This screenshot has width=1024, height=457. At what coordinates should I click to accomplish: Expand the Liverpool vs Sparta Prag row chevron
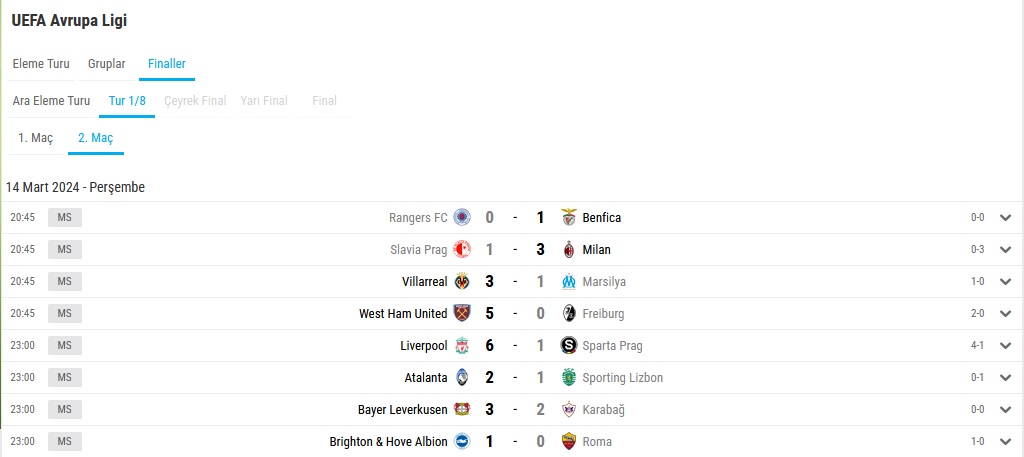click(1005, 345)
